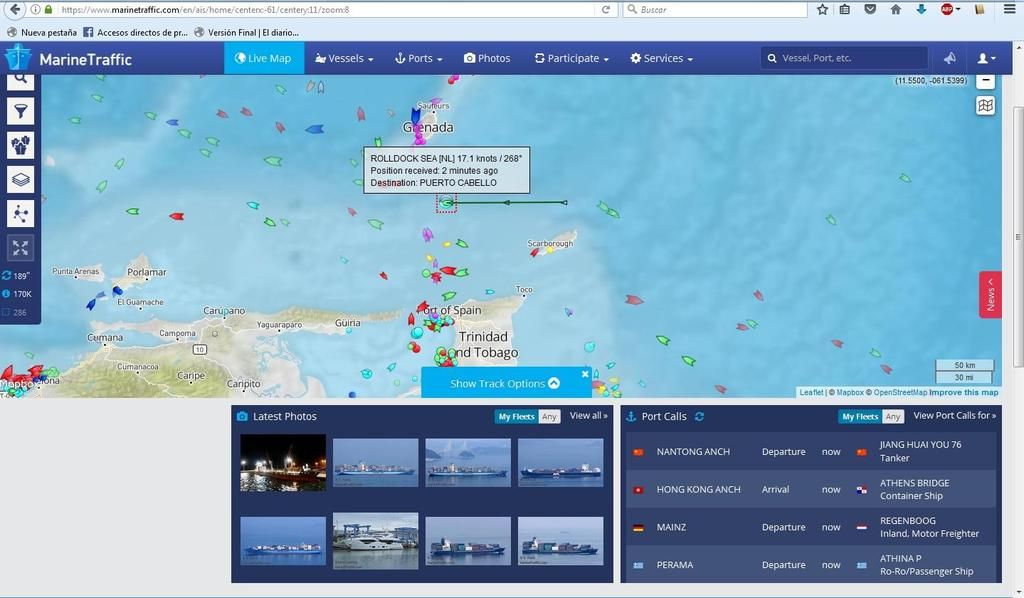1024x598 pixels.
Task: Close the Show Track Options bar
Action: pyautogui.click(x=585, y=374)
